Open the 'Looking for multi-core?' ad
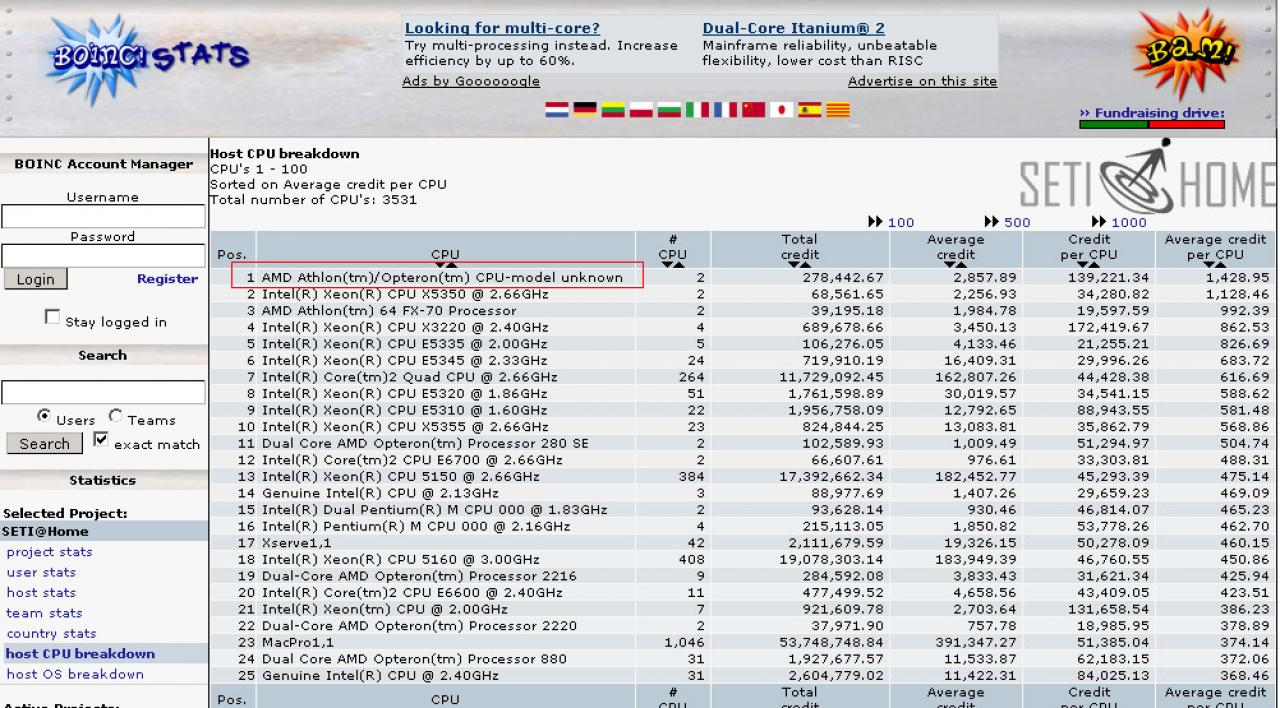This screenshot has width=1280, height=708. point(502,29)
